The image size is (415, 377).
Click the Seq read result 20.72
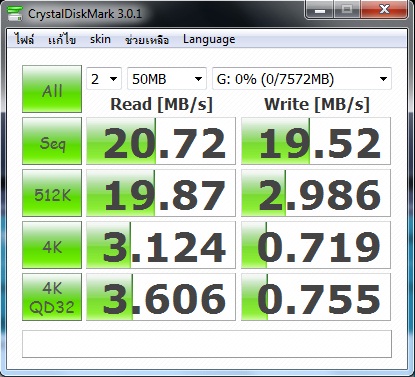pos(161,141)
